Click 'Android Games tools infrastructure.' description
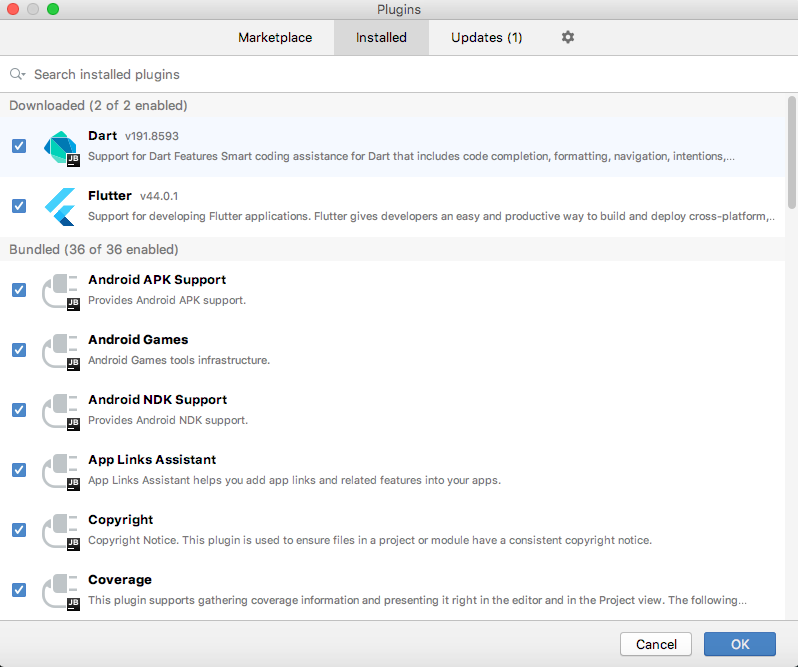The width and height of the screenshot is (798, 667). tap(179, 360)
